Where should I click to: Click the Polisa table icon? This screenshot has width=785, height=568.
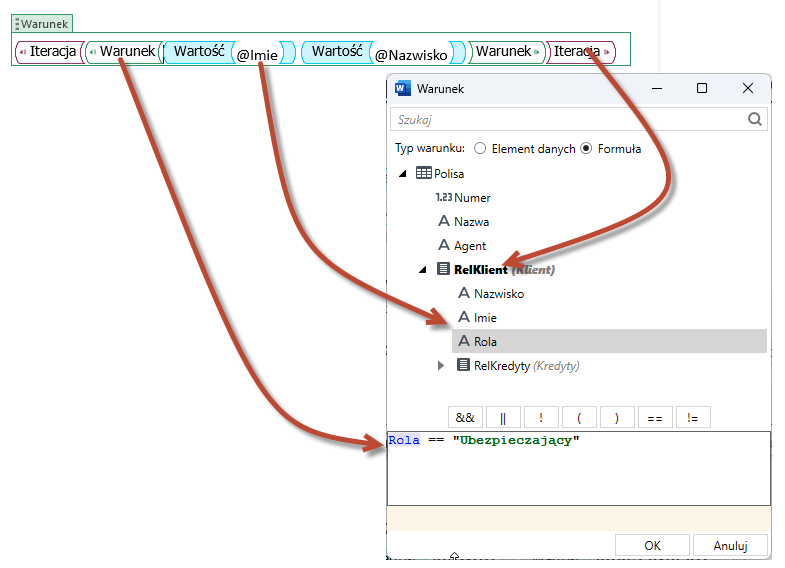[x=424, y=173]
